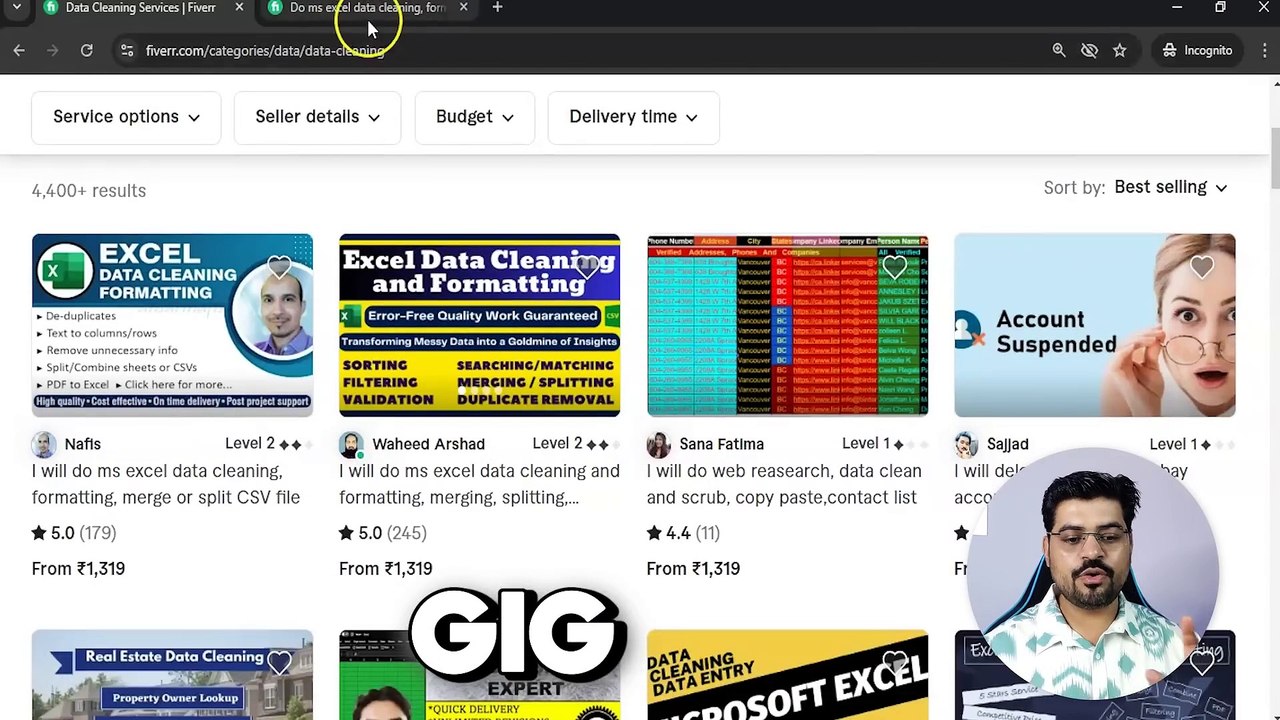The image size is (1280, 720).
Task: Open seller profile name Sajjad
Action: [x=1008, y=444]
